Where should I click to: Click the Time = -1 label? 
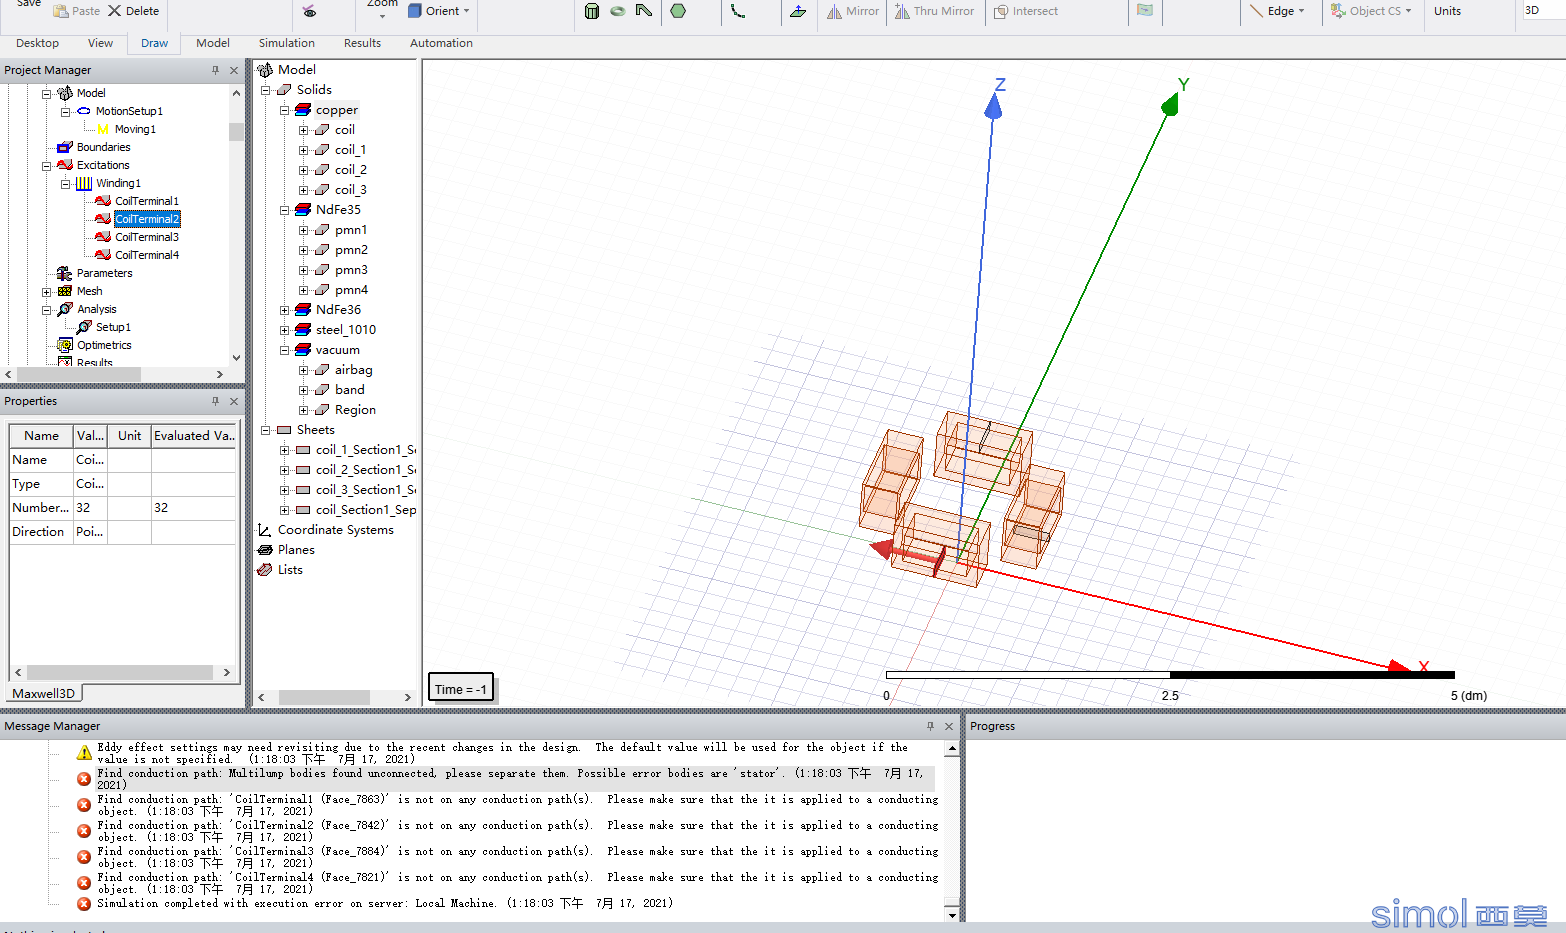pyautogui.click(x=461, y=689)
